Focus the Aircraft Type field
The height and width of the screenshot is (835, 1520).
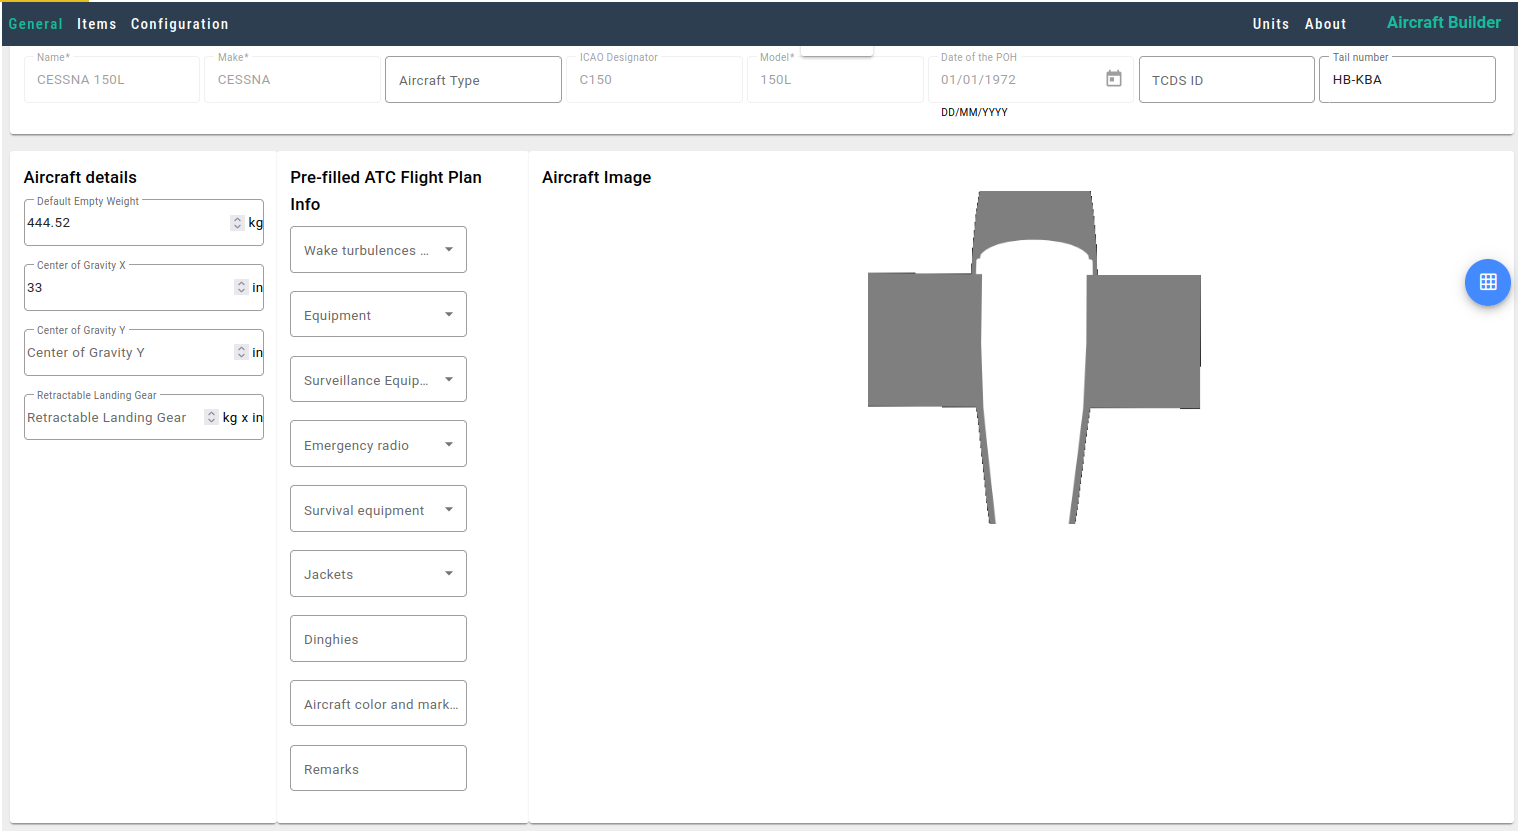473,79
